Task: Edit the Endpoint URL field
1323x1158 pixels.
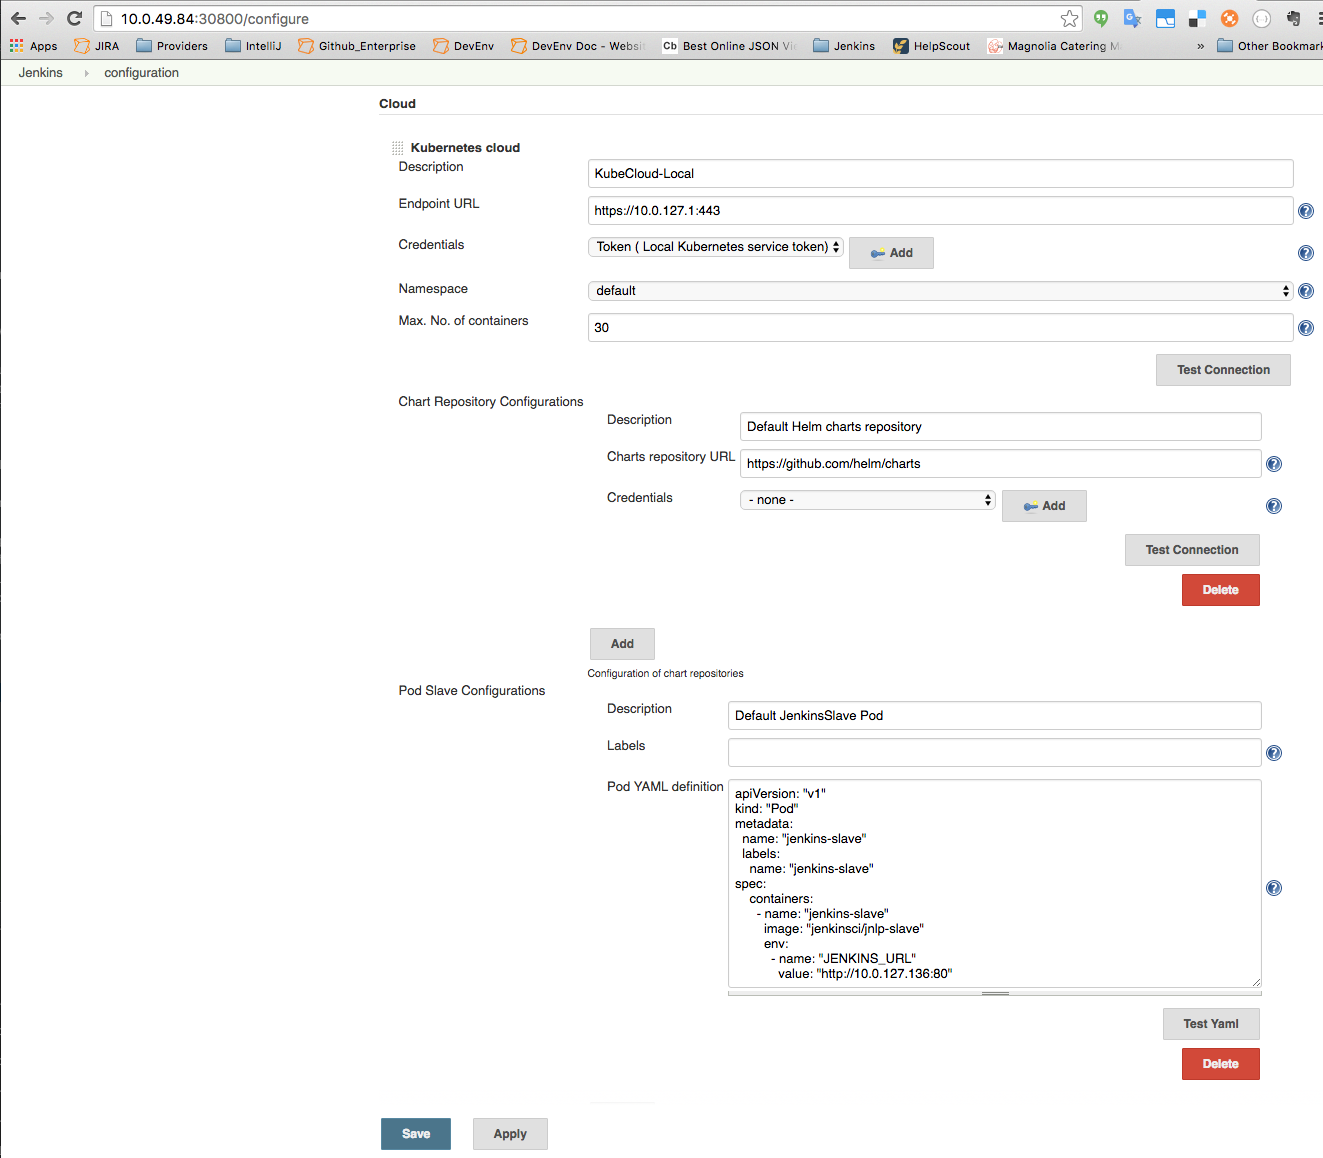Action: [940, 210]
